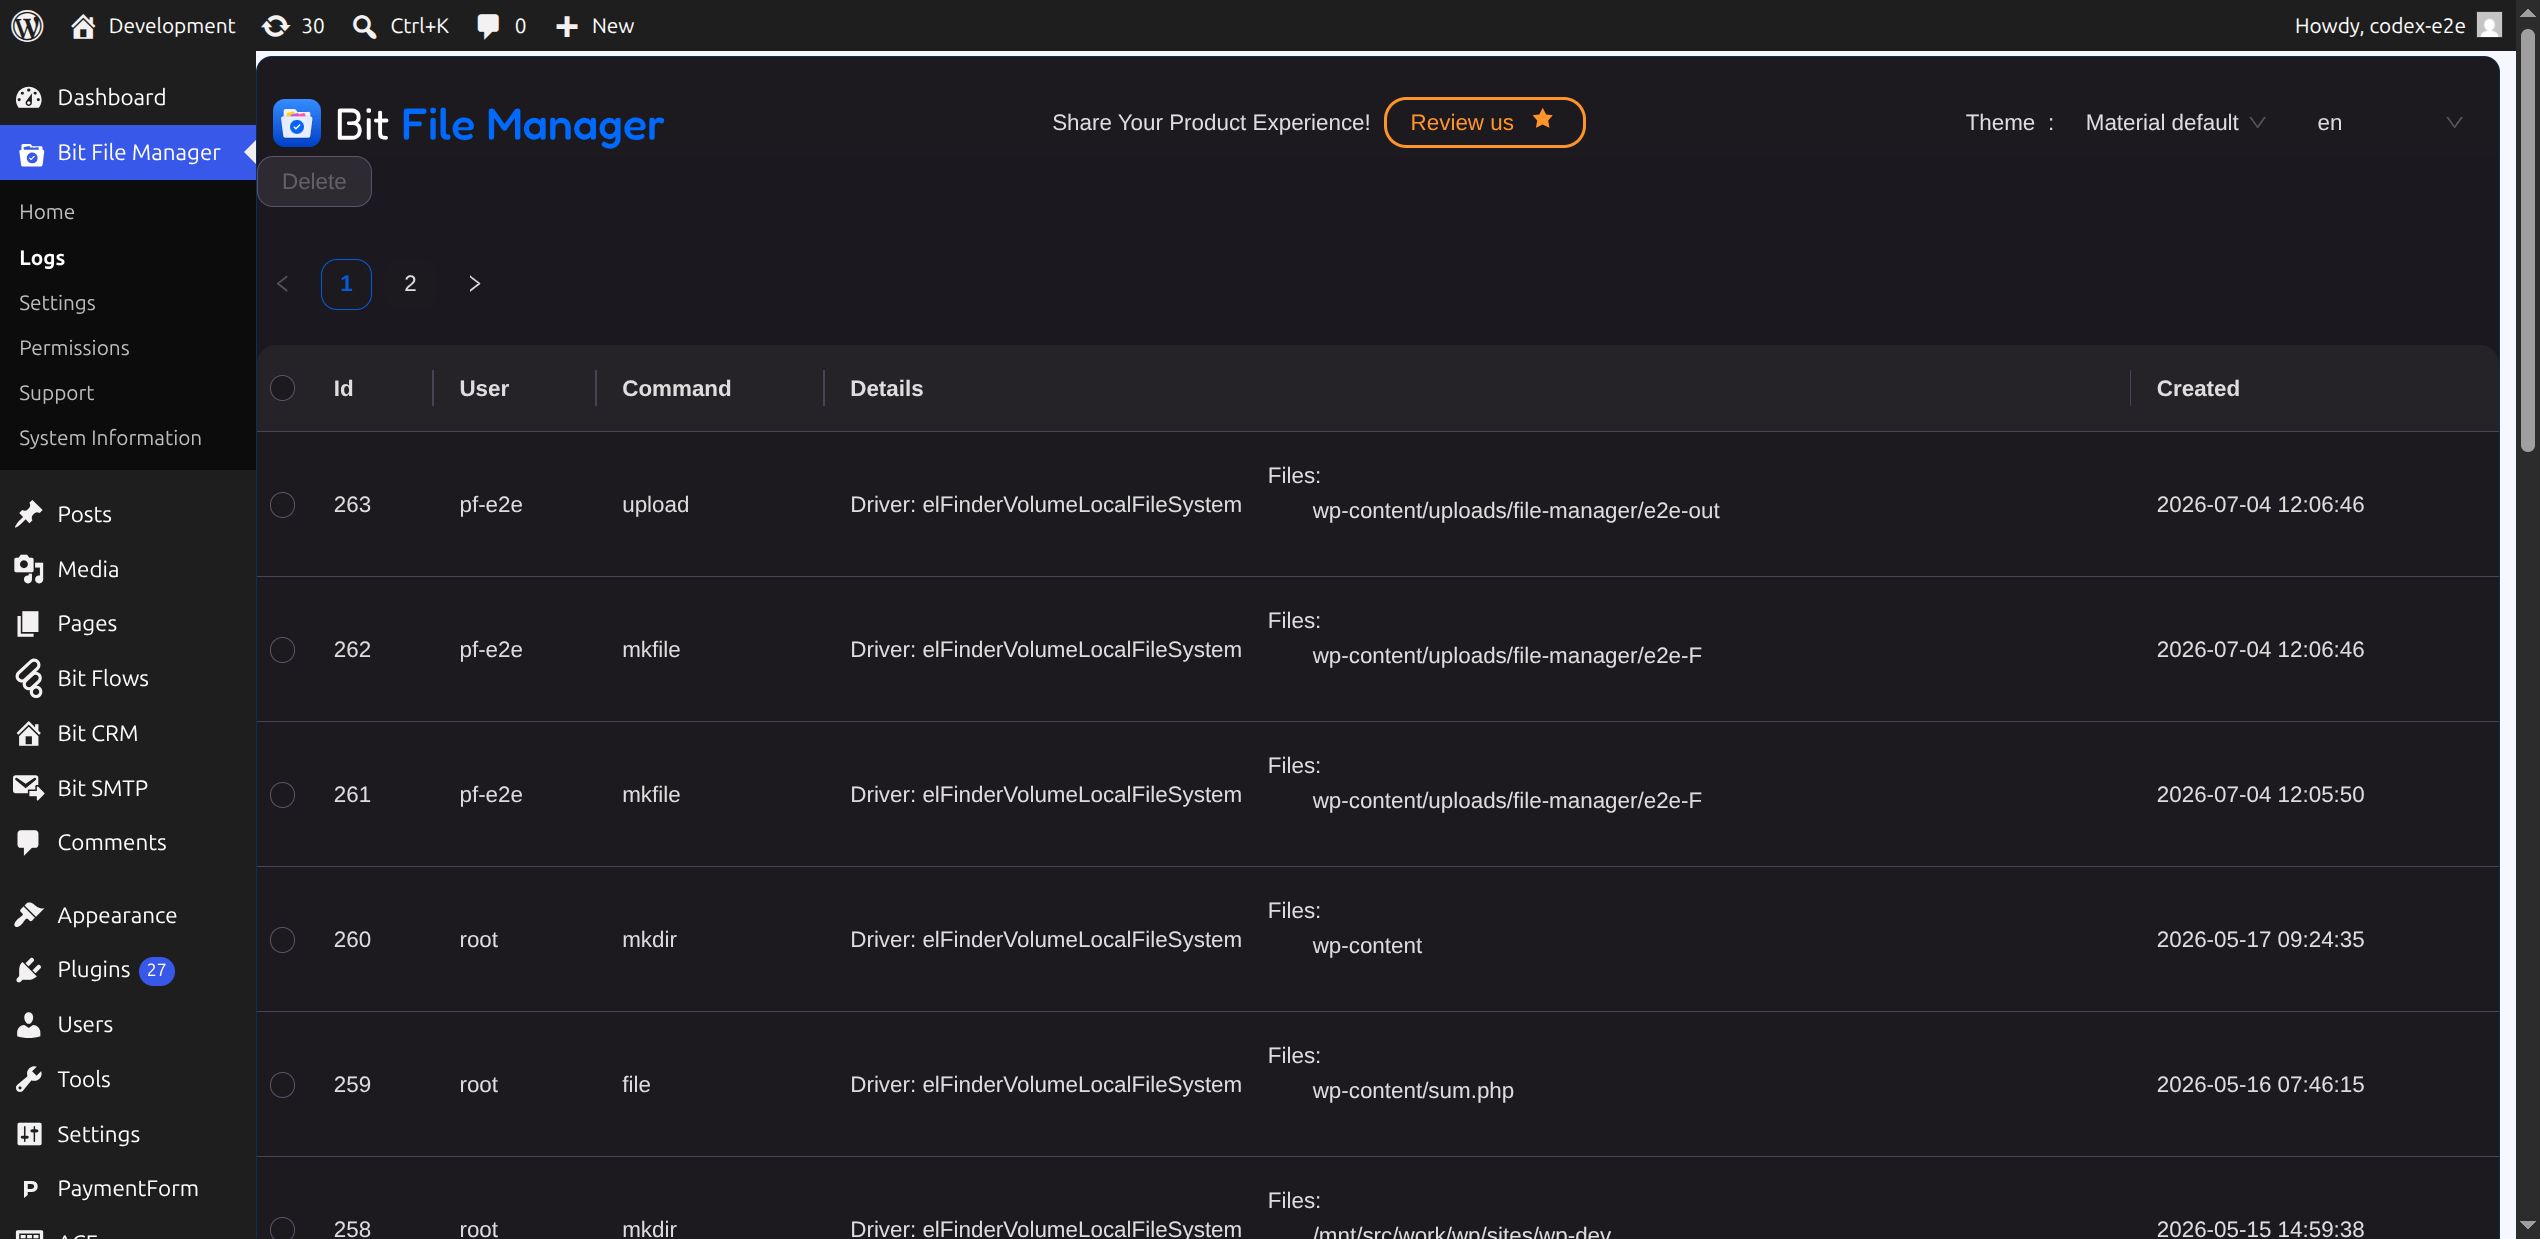Click the wp-content/sum.php file path
Viewport: 2540px width, 1239px height.
click(1413, 1091)
